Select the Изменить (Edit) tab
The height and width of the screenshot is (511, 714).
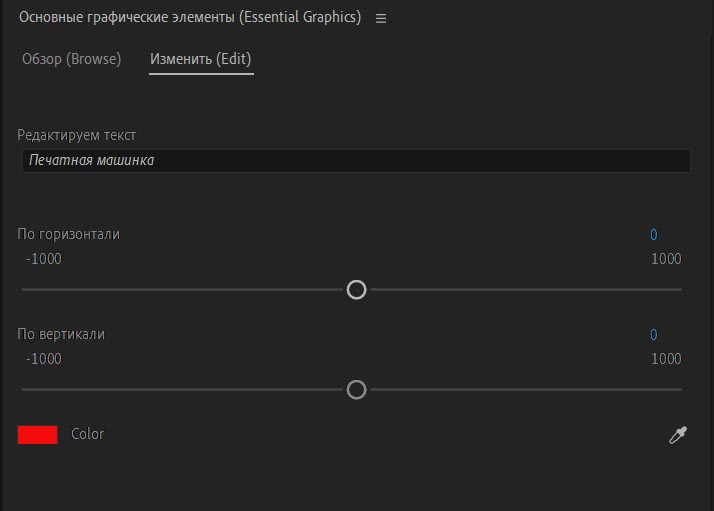[201, 59]
